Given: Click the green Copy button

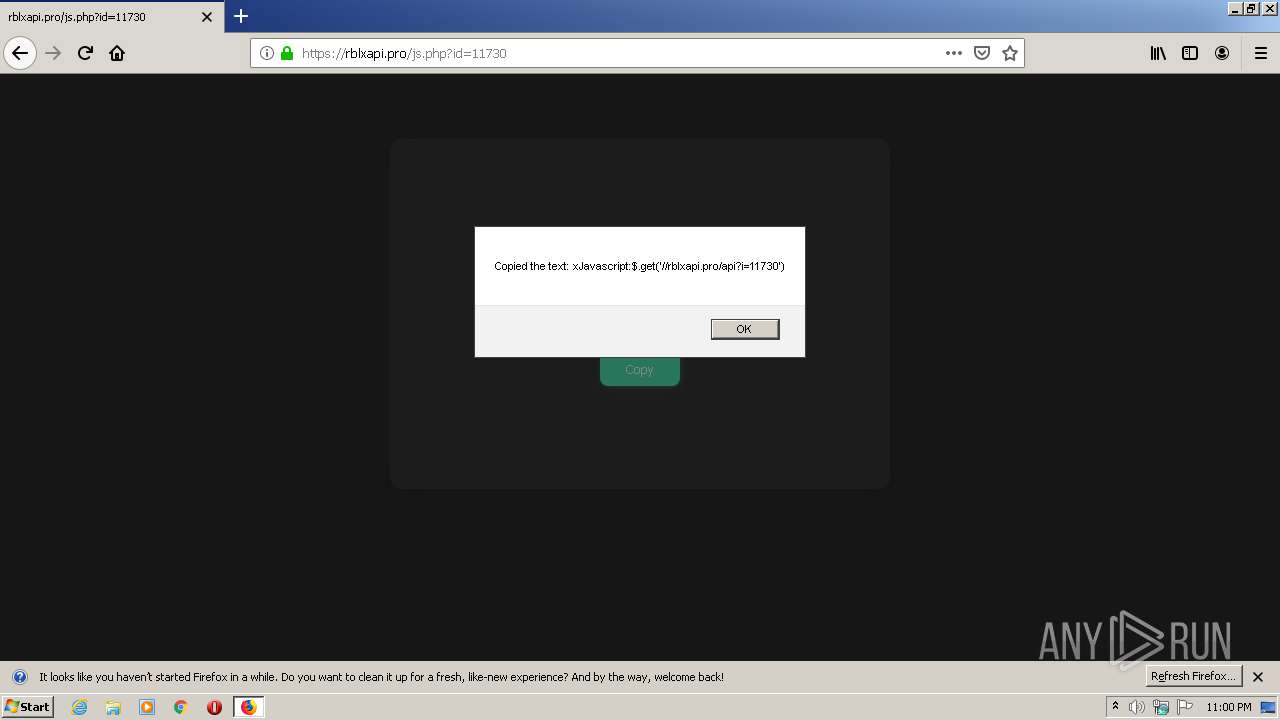Looking at the screenshot, I should point(639,370).
